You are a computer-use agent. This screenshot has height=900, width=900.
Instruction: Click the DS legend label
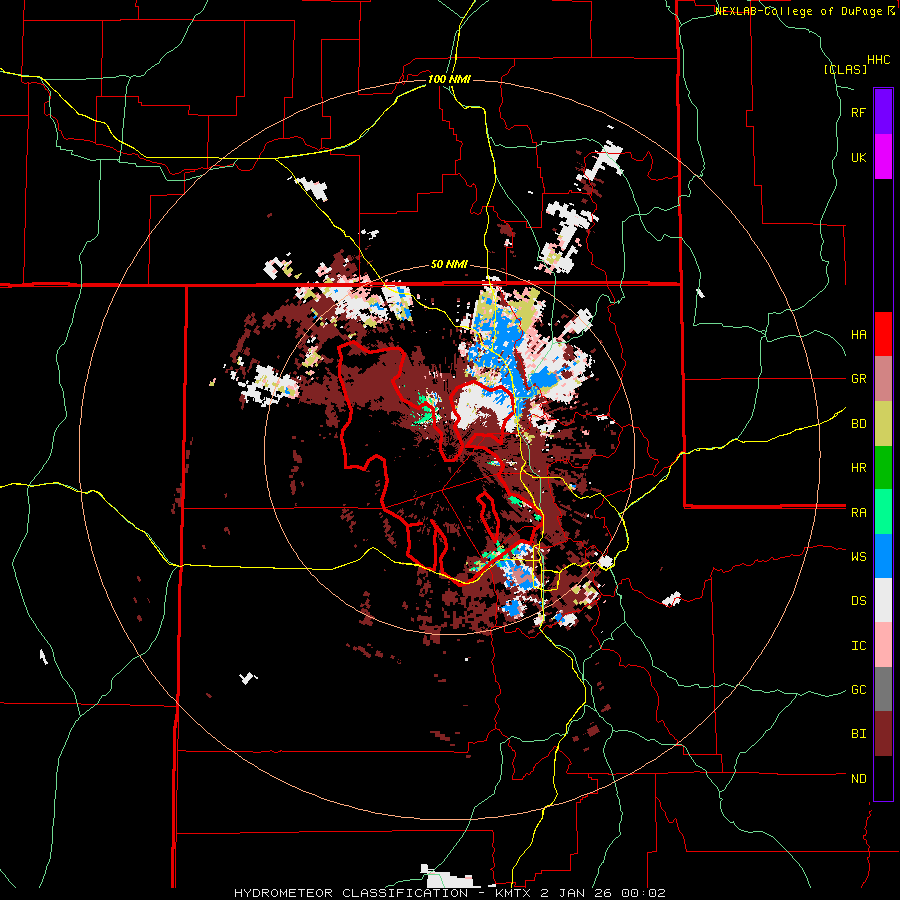pos(859,601)
